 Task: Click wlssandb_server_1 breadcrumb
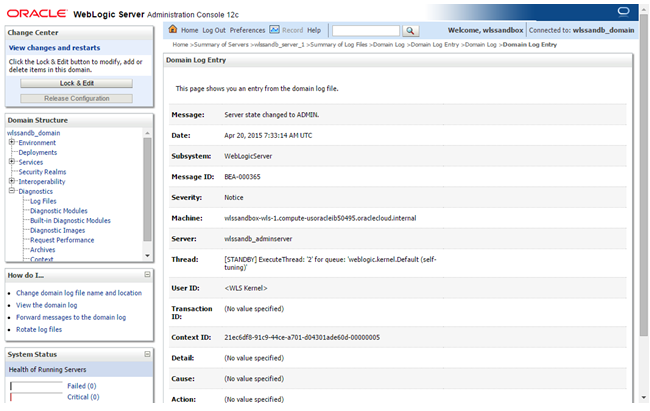279,45
